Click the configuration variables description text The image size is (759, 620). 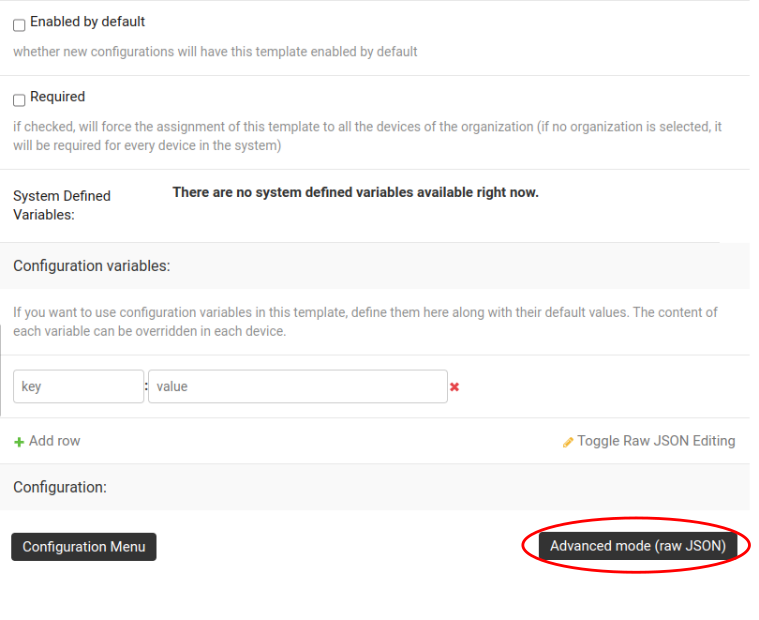coord(365,321)
